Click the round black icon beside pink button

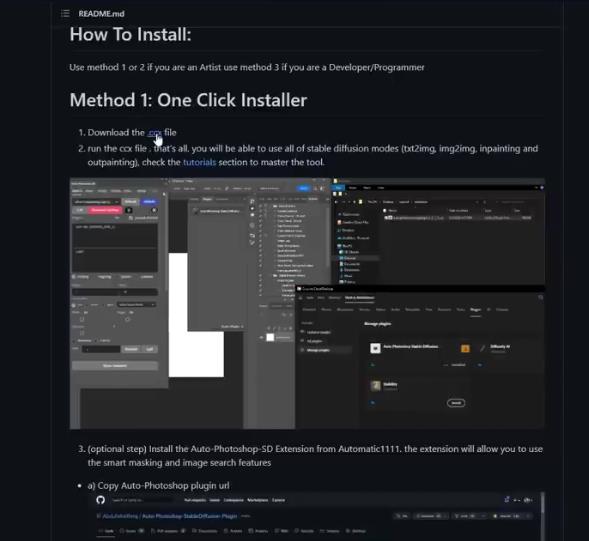(x=129, y=210)
